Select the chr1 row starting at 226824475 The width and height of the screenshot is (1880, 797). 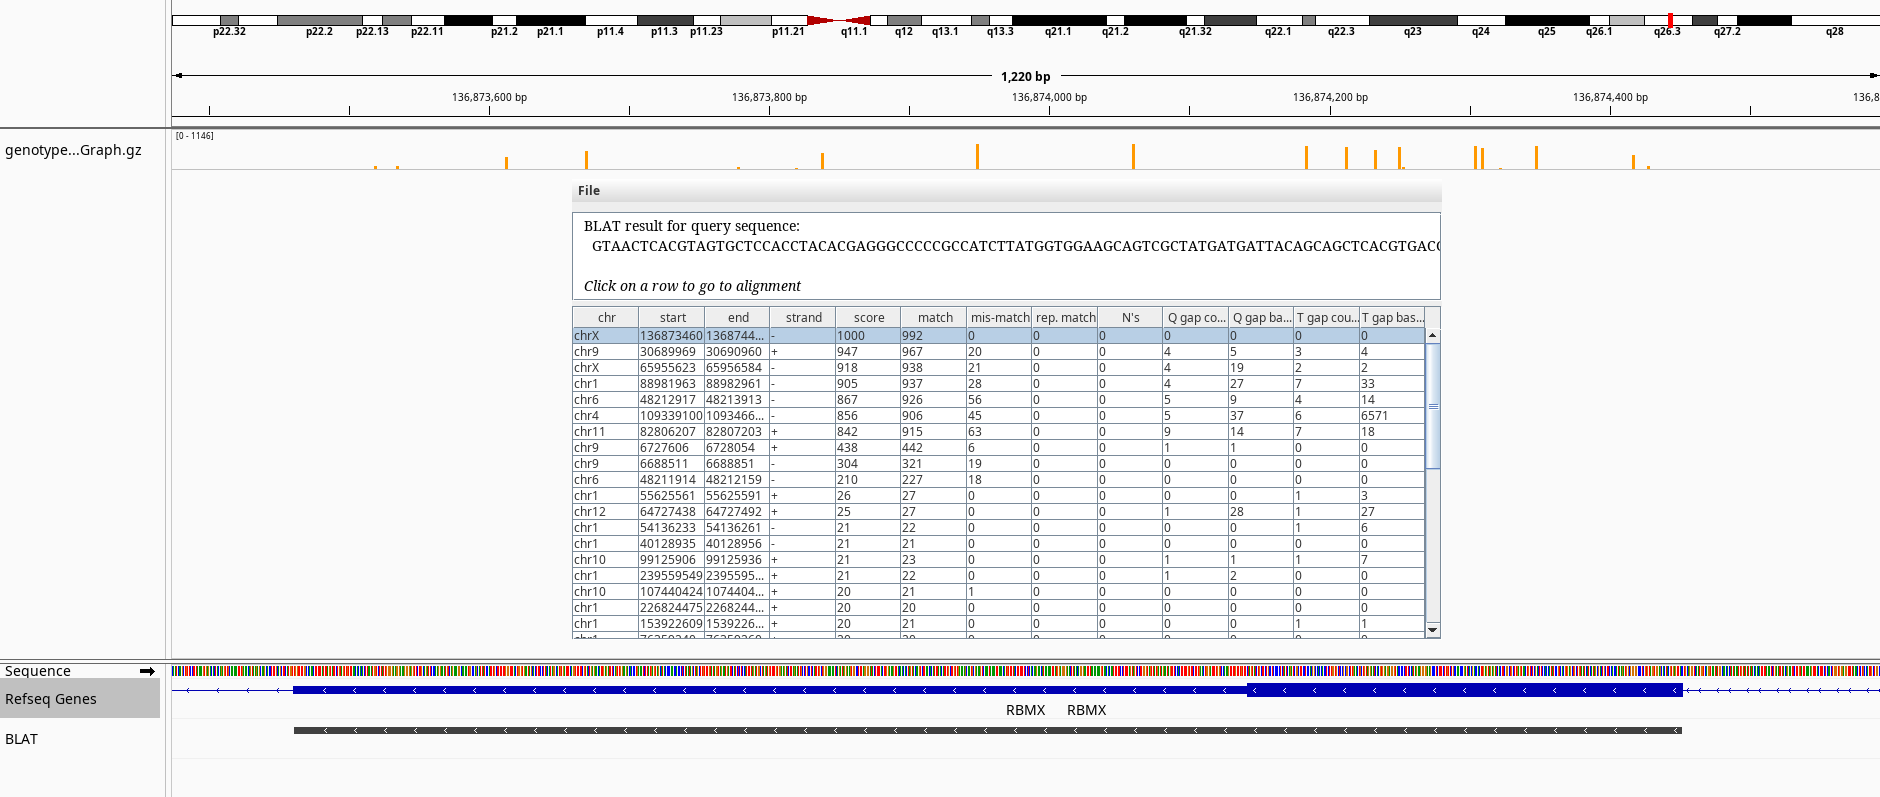click(x=998, y=608)
